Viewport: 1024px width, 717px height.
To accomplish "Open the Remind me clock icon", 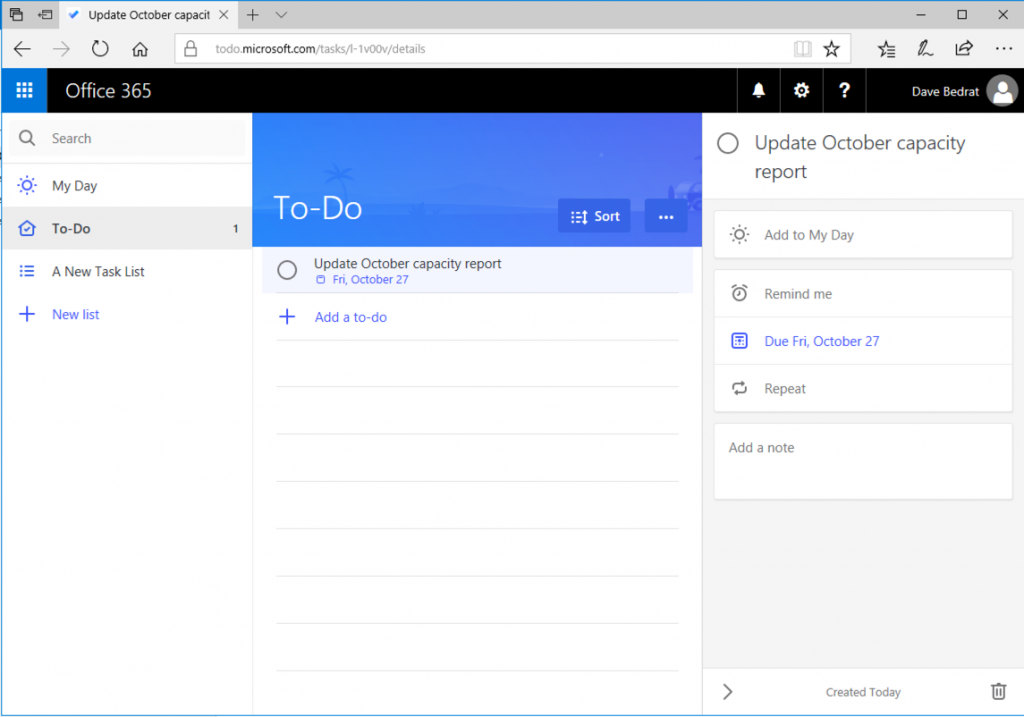I will (739, 293).
